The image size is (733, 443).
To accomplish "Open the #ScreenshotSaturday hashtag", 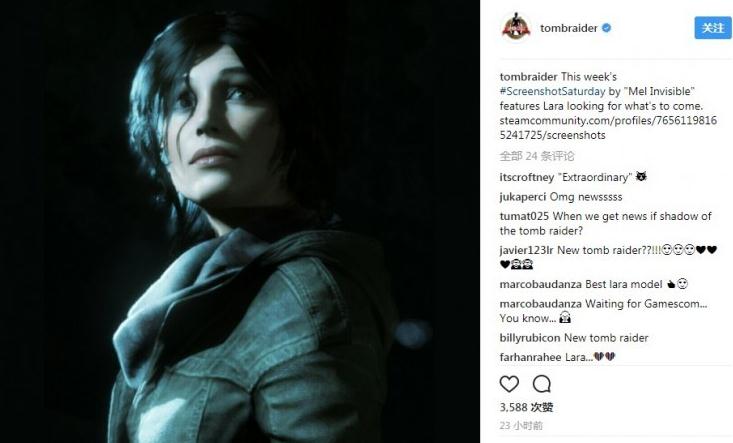I will pos(552,91).
